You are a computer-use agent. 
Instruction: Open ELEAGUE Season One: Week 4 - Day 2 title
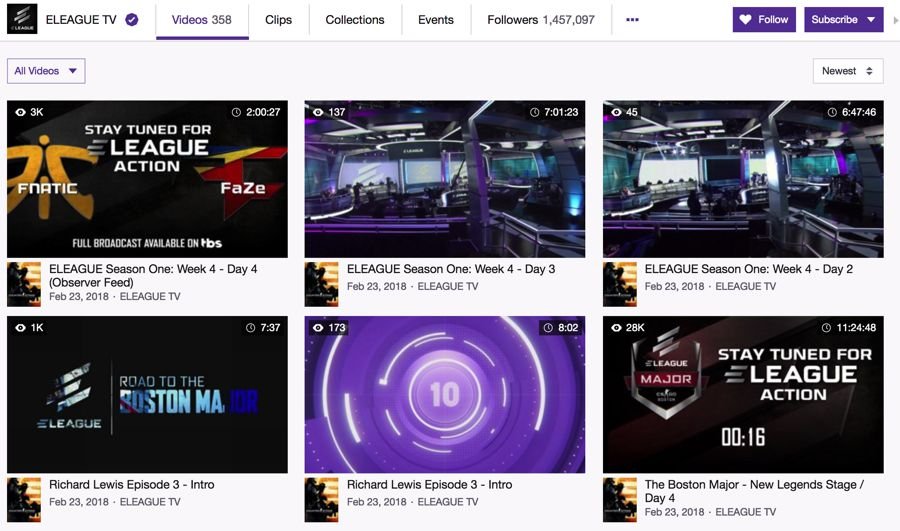click(x=748, y=269)
